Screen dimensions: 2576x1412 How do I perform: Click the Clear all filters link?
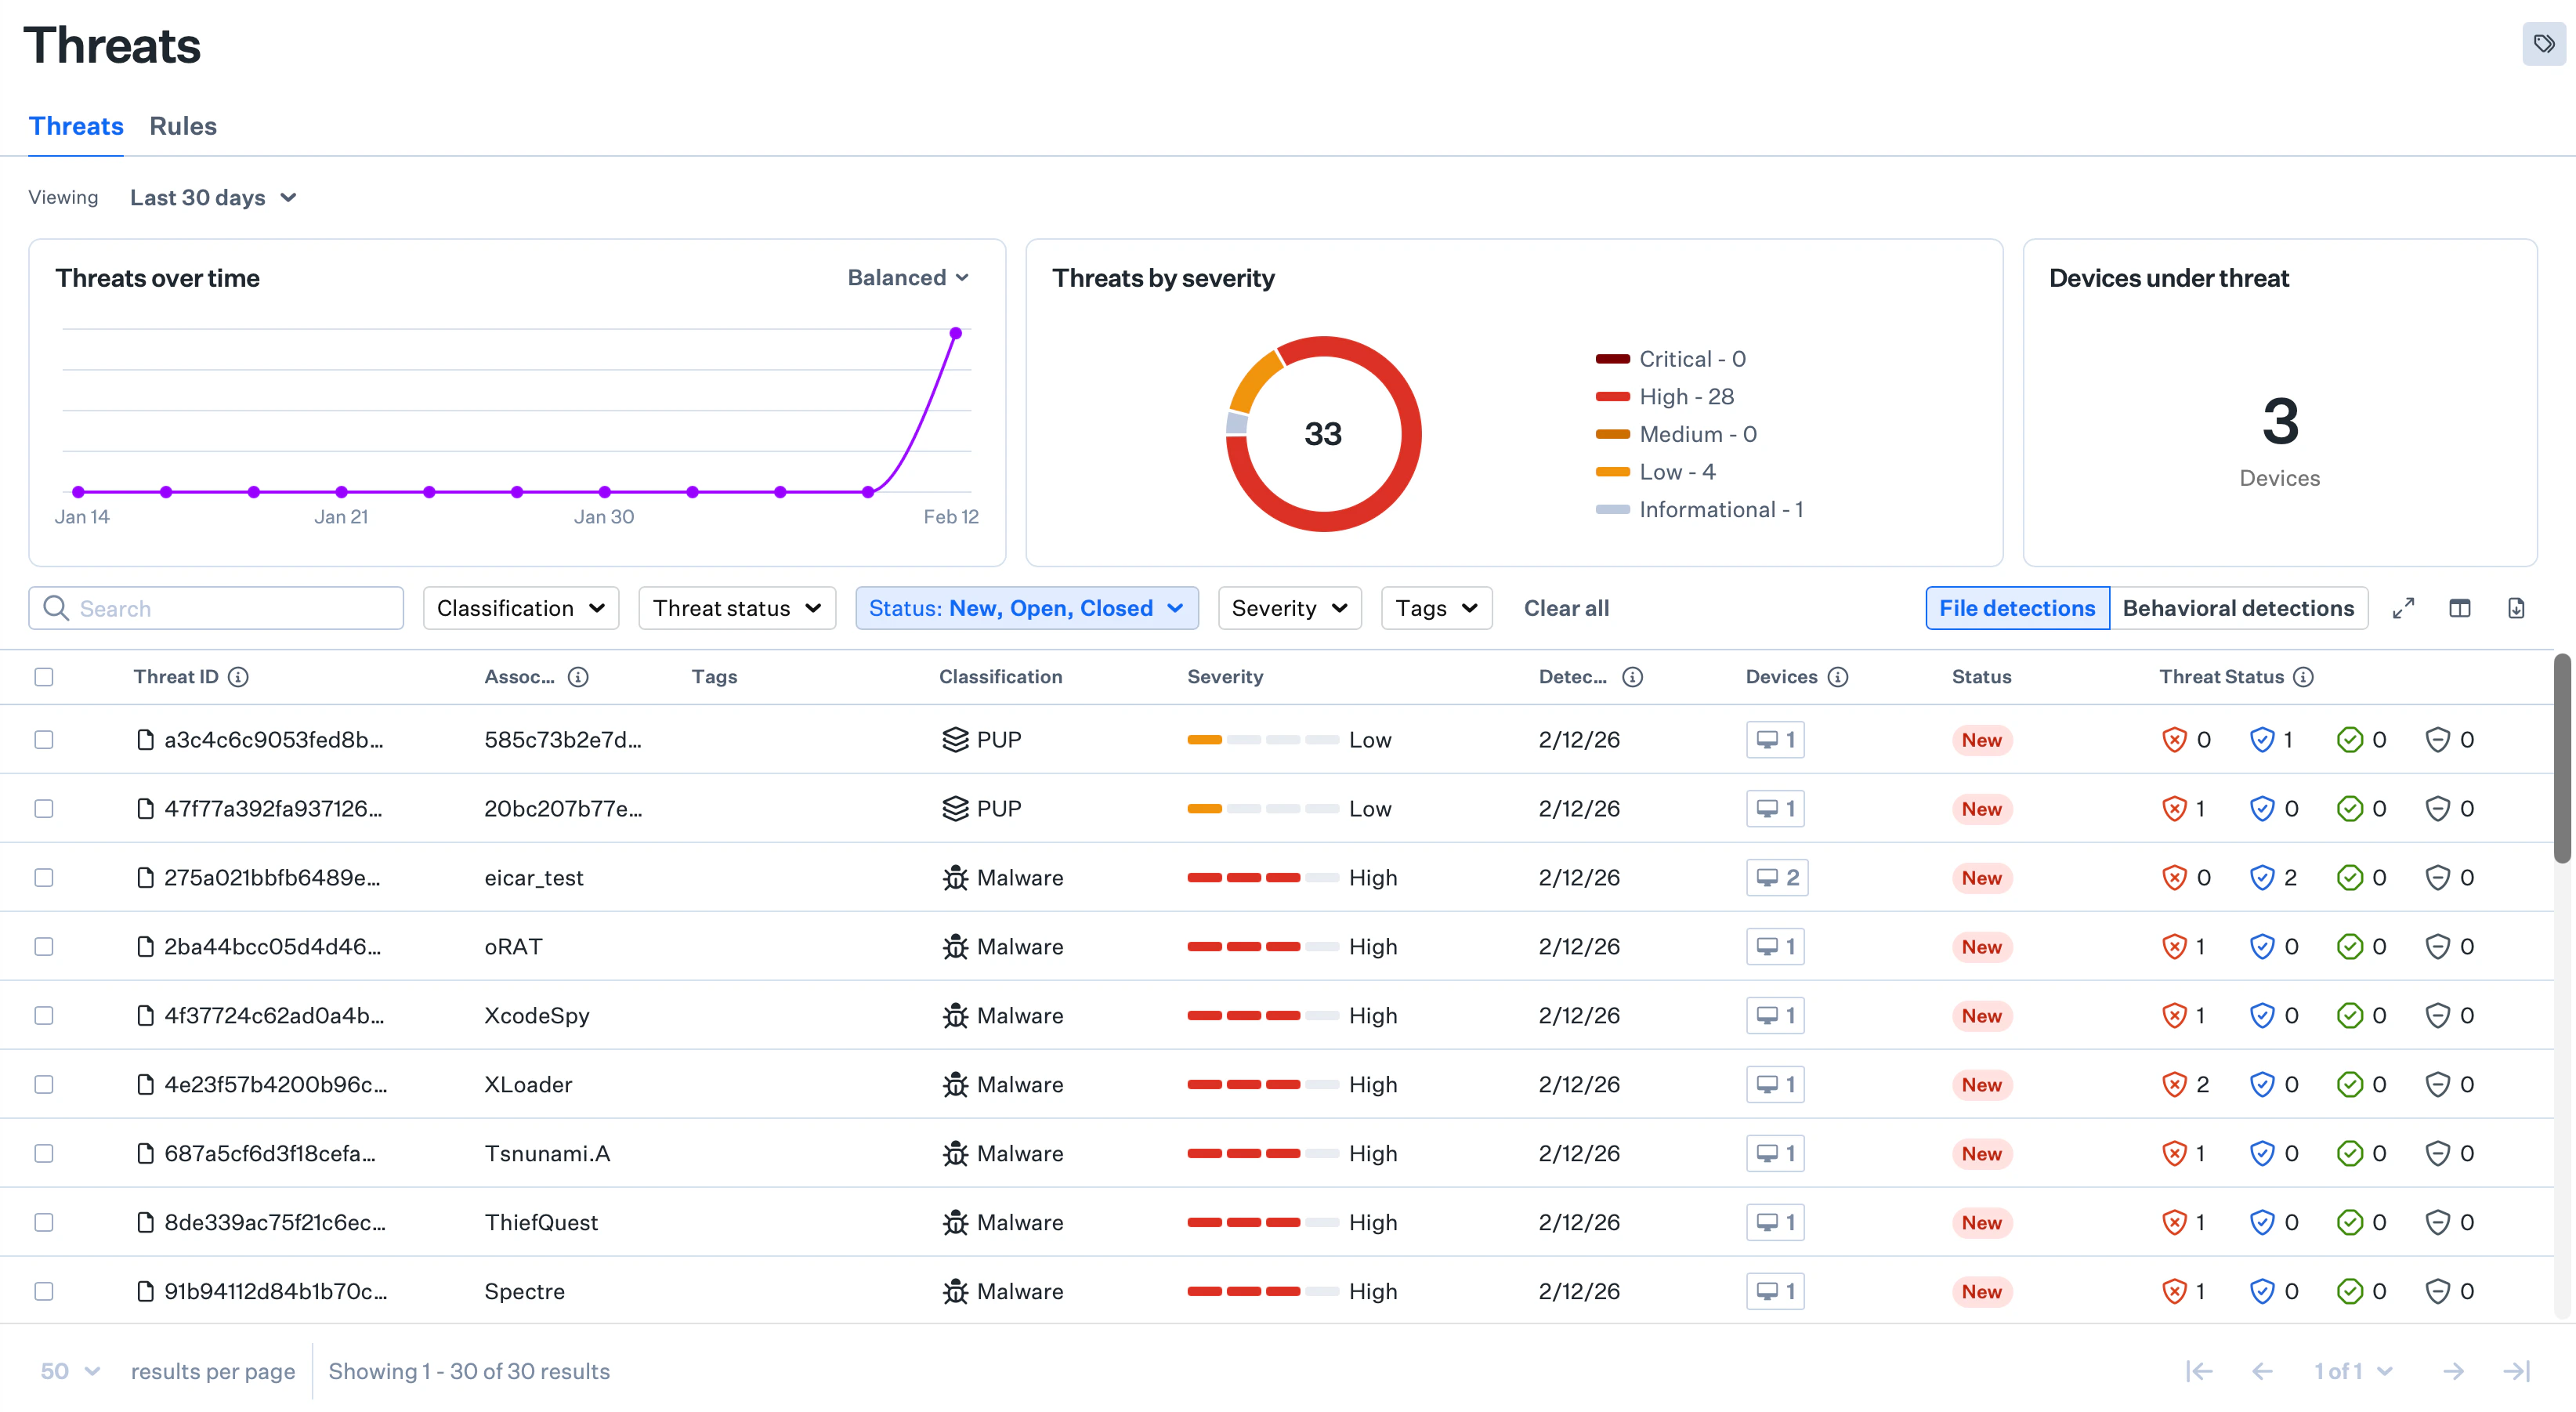click(x=1565, y=608)
